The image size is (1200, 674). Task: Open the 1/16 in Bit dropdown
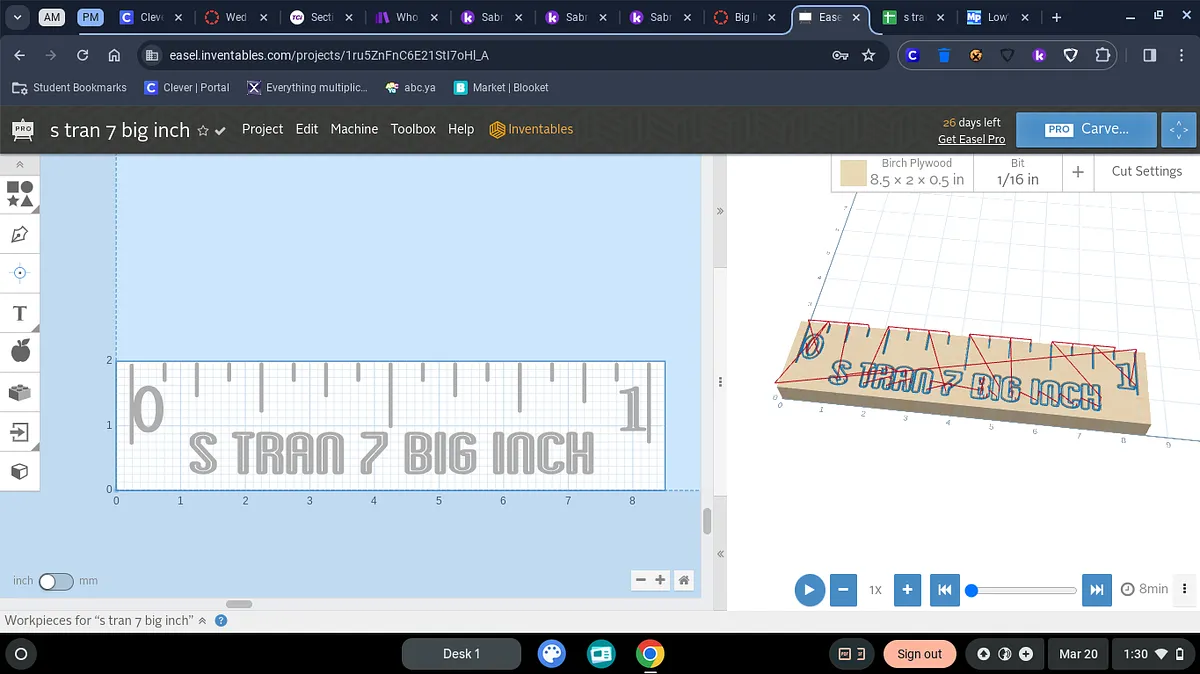point(1017,172)
